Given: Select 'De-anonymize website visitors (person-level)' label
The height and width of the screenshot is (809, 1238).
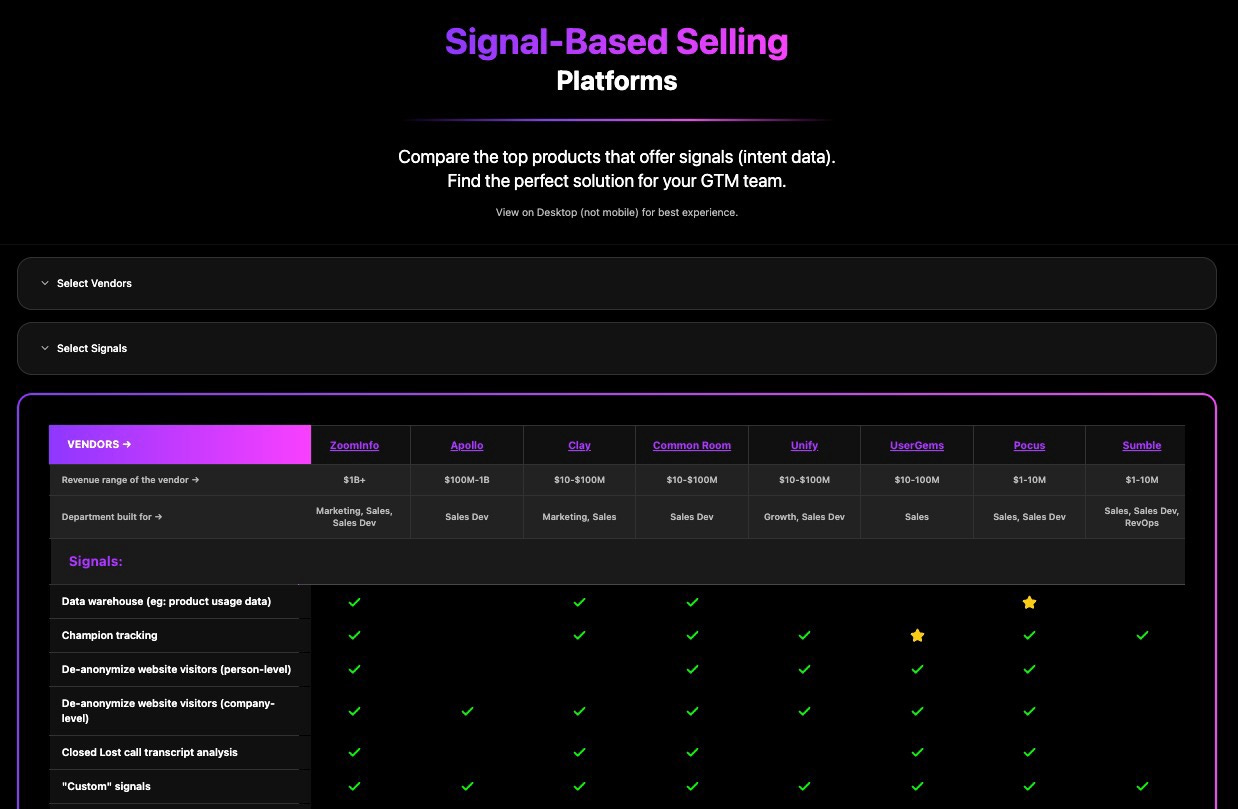Looking at the screenshot, I should (x=176, y=669).
